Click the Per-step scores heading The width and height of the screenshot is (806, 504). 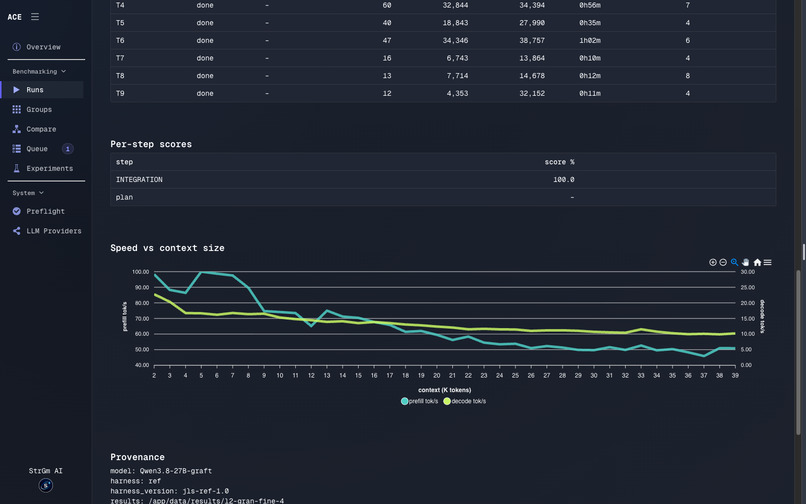(151, 144)
